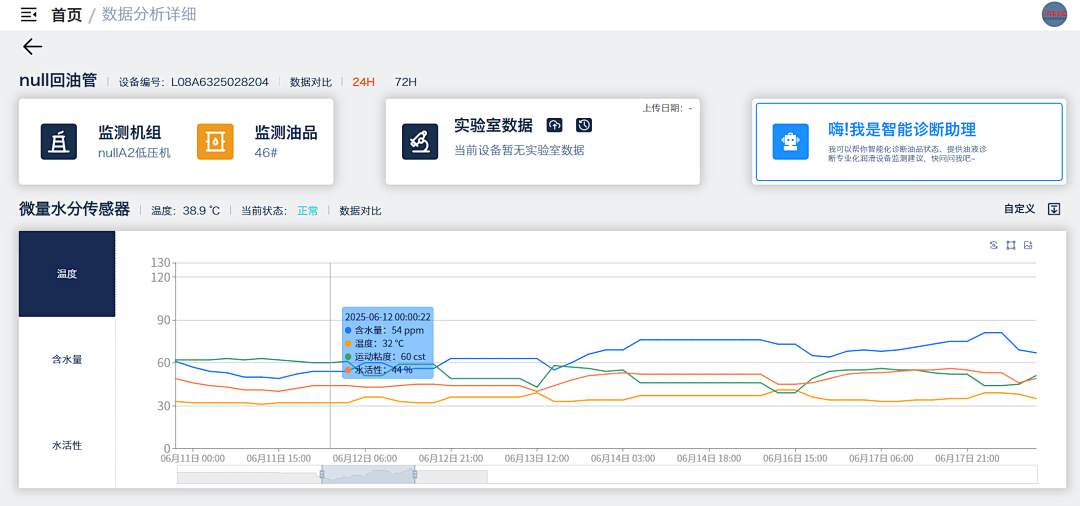The height and width of the screenshot is (506, 1080).
Task: Click the microscope laboratory data icon
Action: point(420,141)
